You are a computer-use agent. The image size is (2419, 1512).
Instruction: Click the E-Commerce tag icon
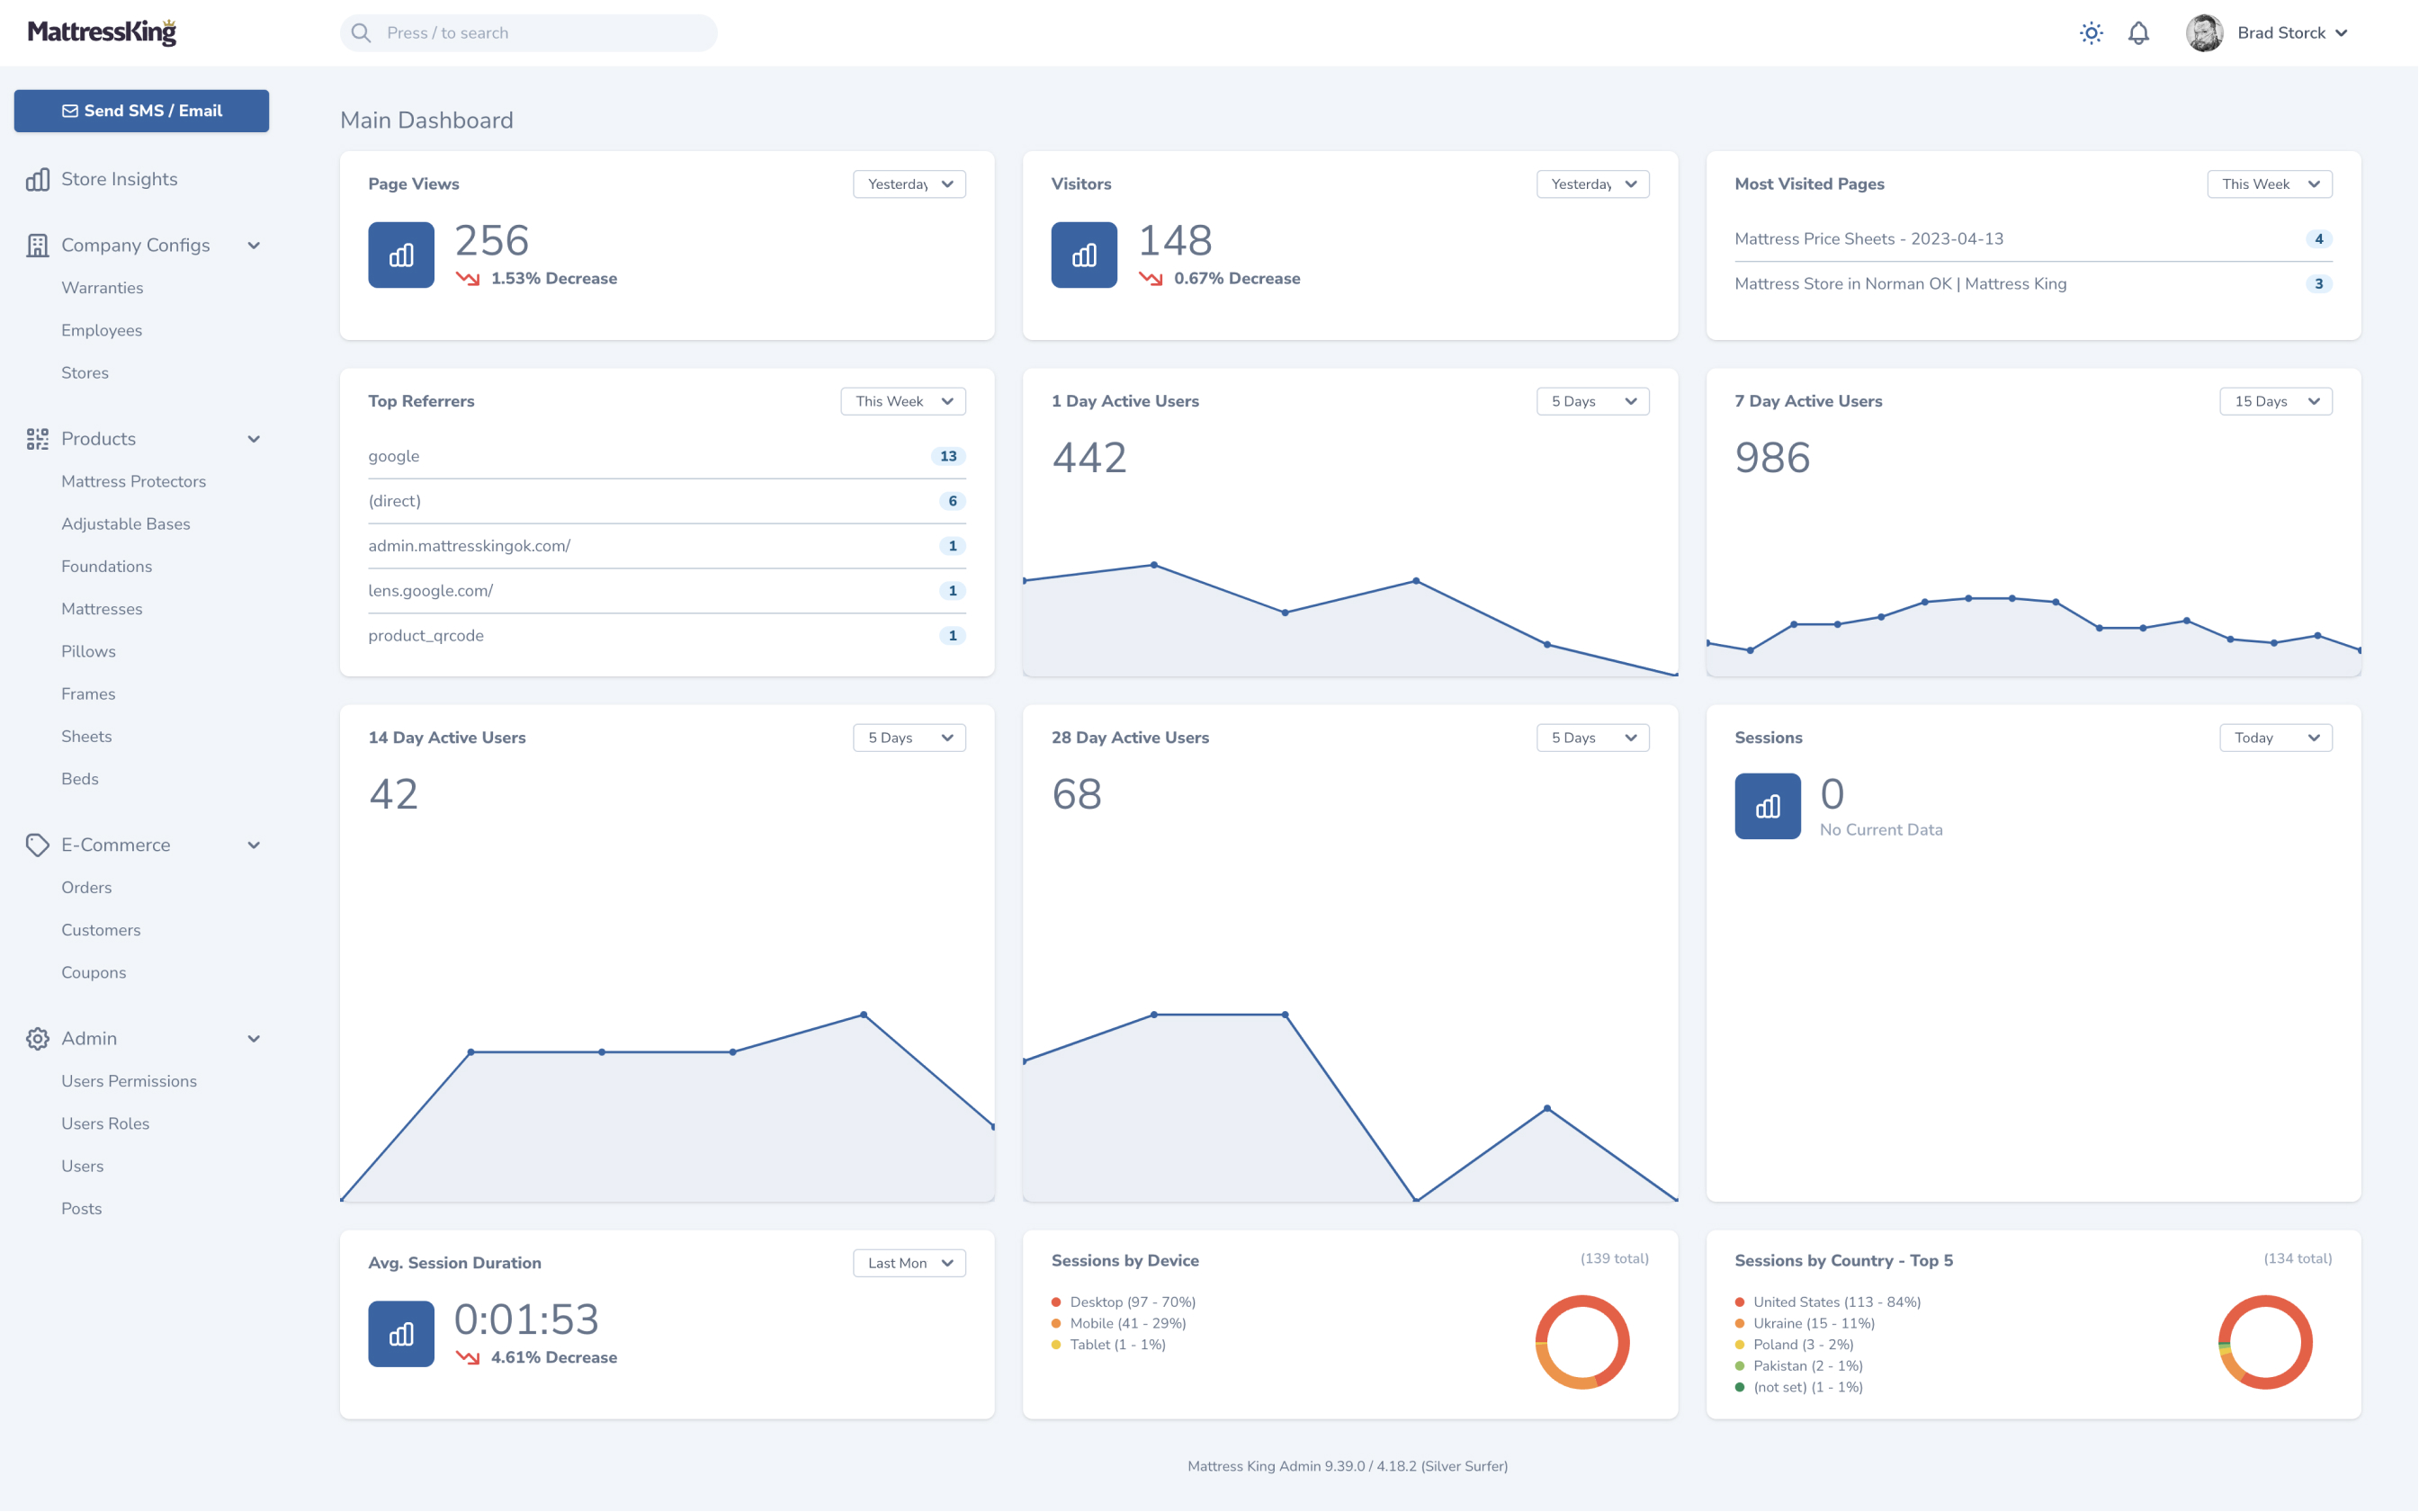click(37, 845)
